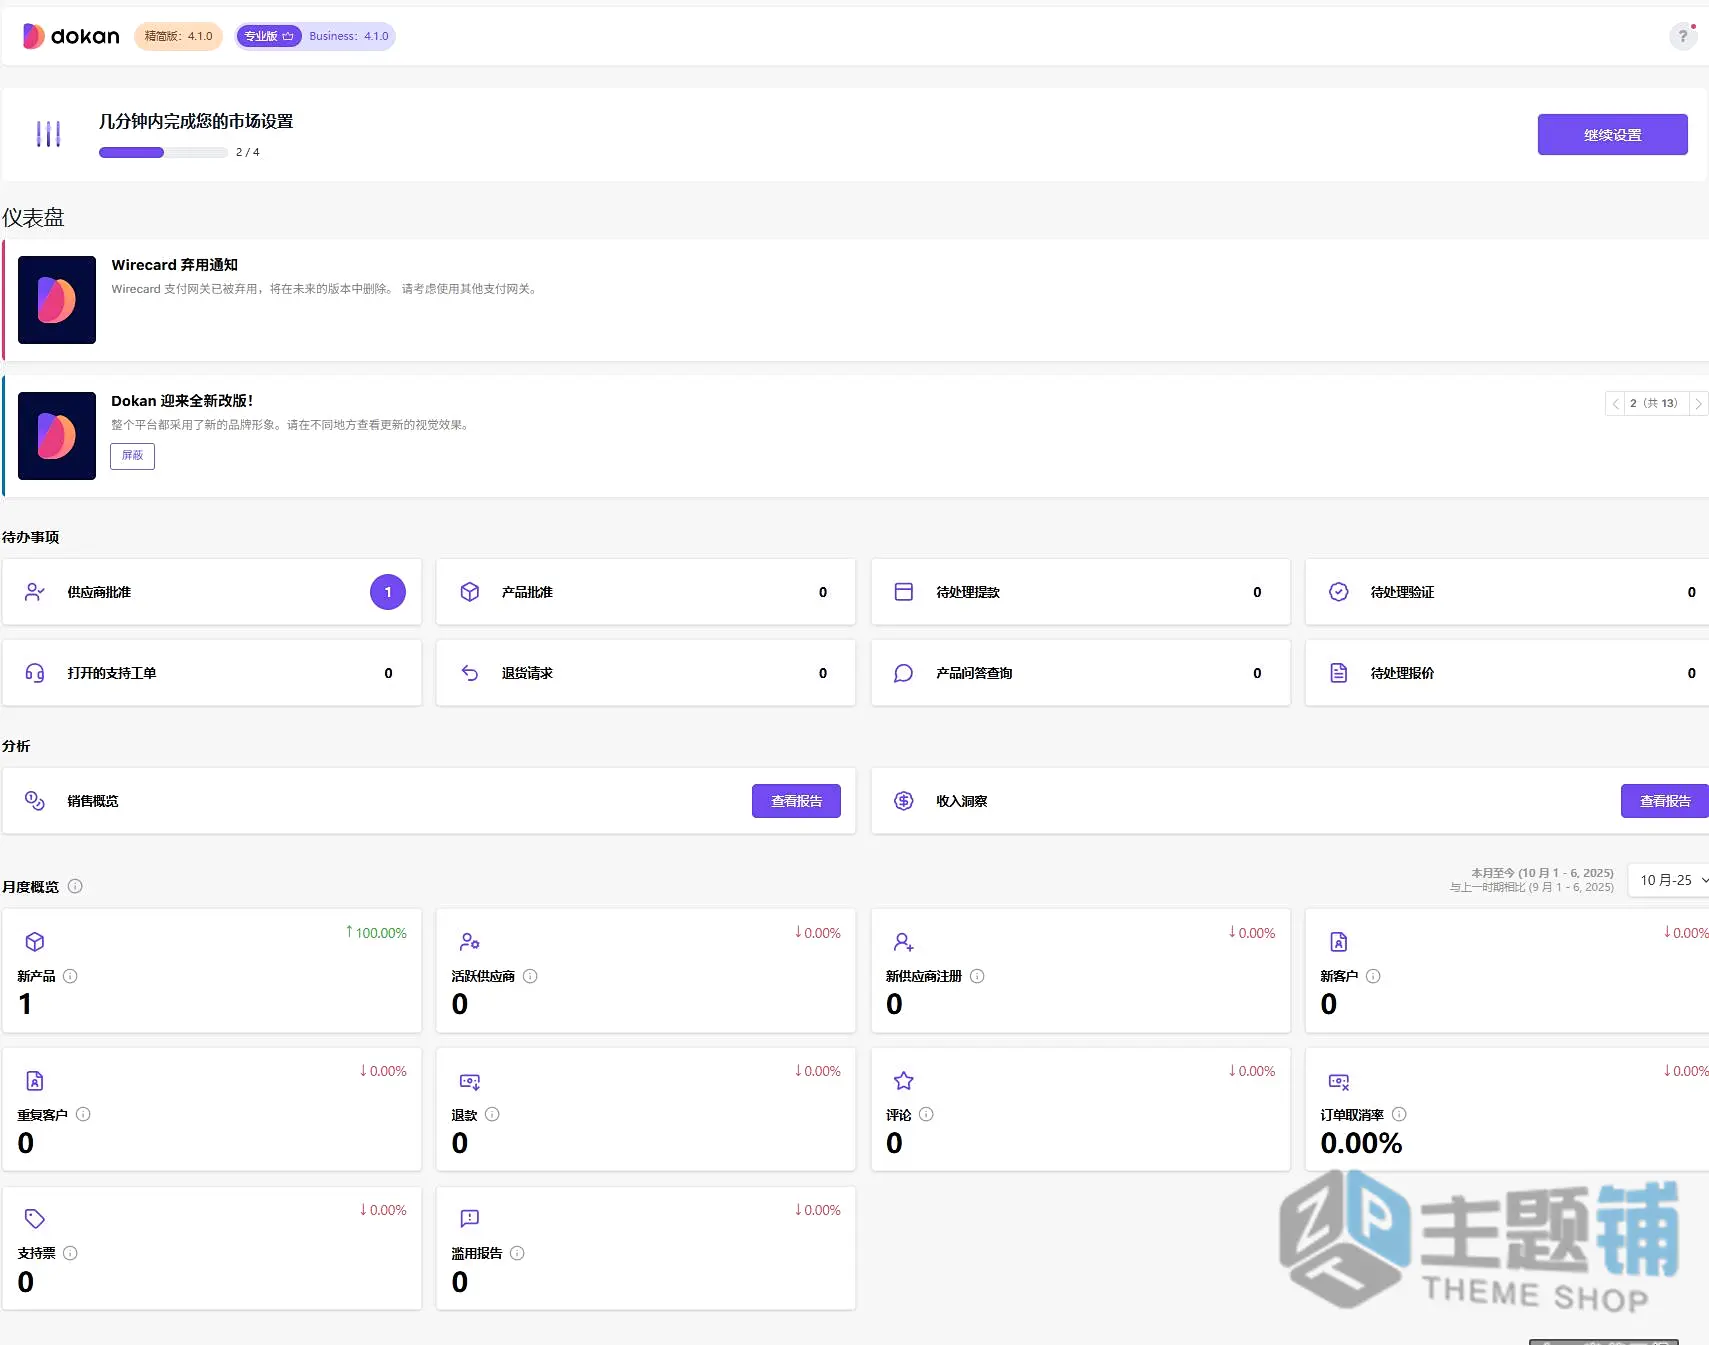The width and height of the screenshot is (1709, 1345).
Task: Show info tooltip beside 退款
Action: [x=492, y=1114]
